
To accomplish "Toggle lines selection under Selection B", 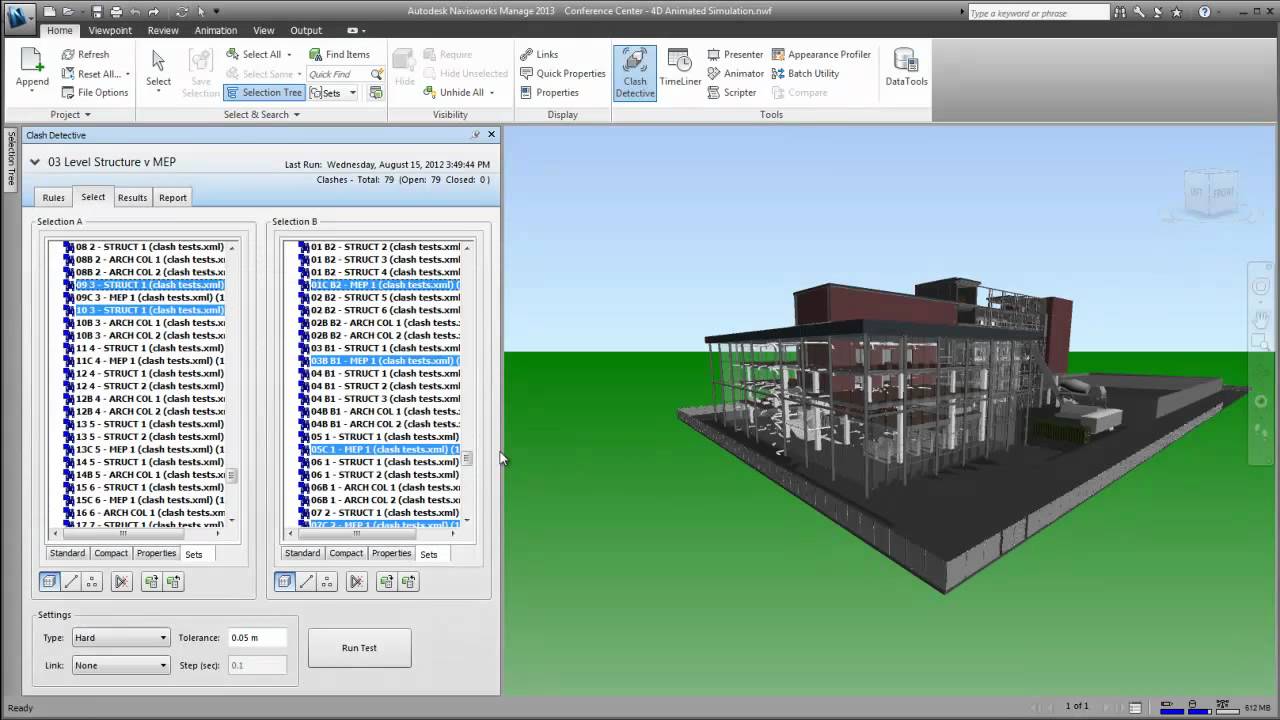I will [306, 581].
